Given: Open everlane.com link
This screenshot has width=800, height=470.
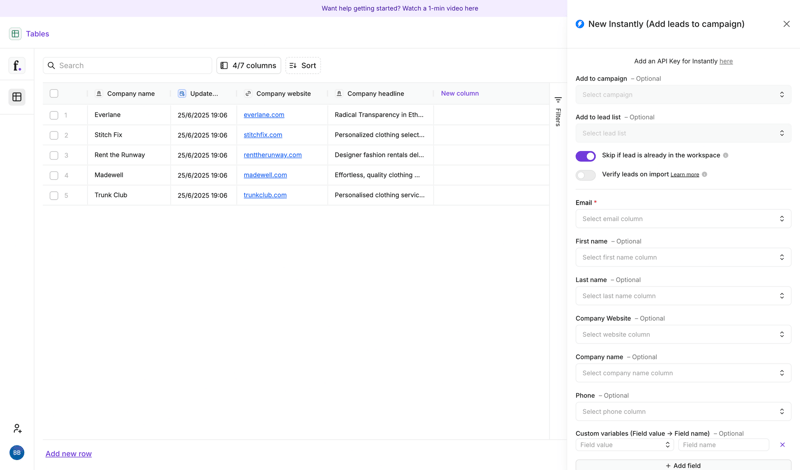Looking at the screenshot, I should click(264, 115).
